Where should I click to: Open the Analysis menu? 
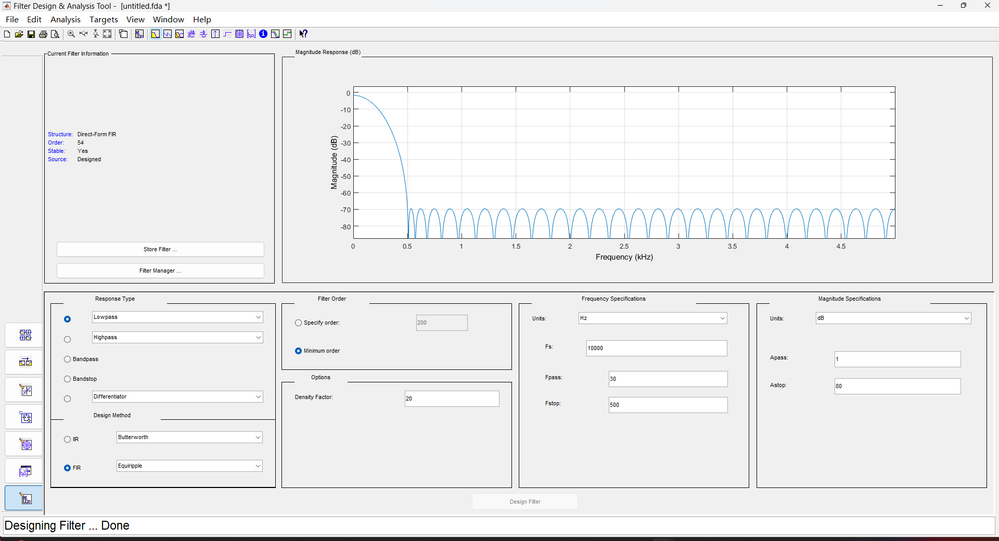[x=65, y=19]
